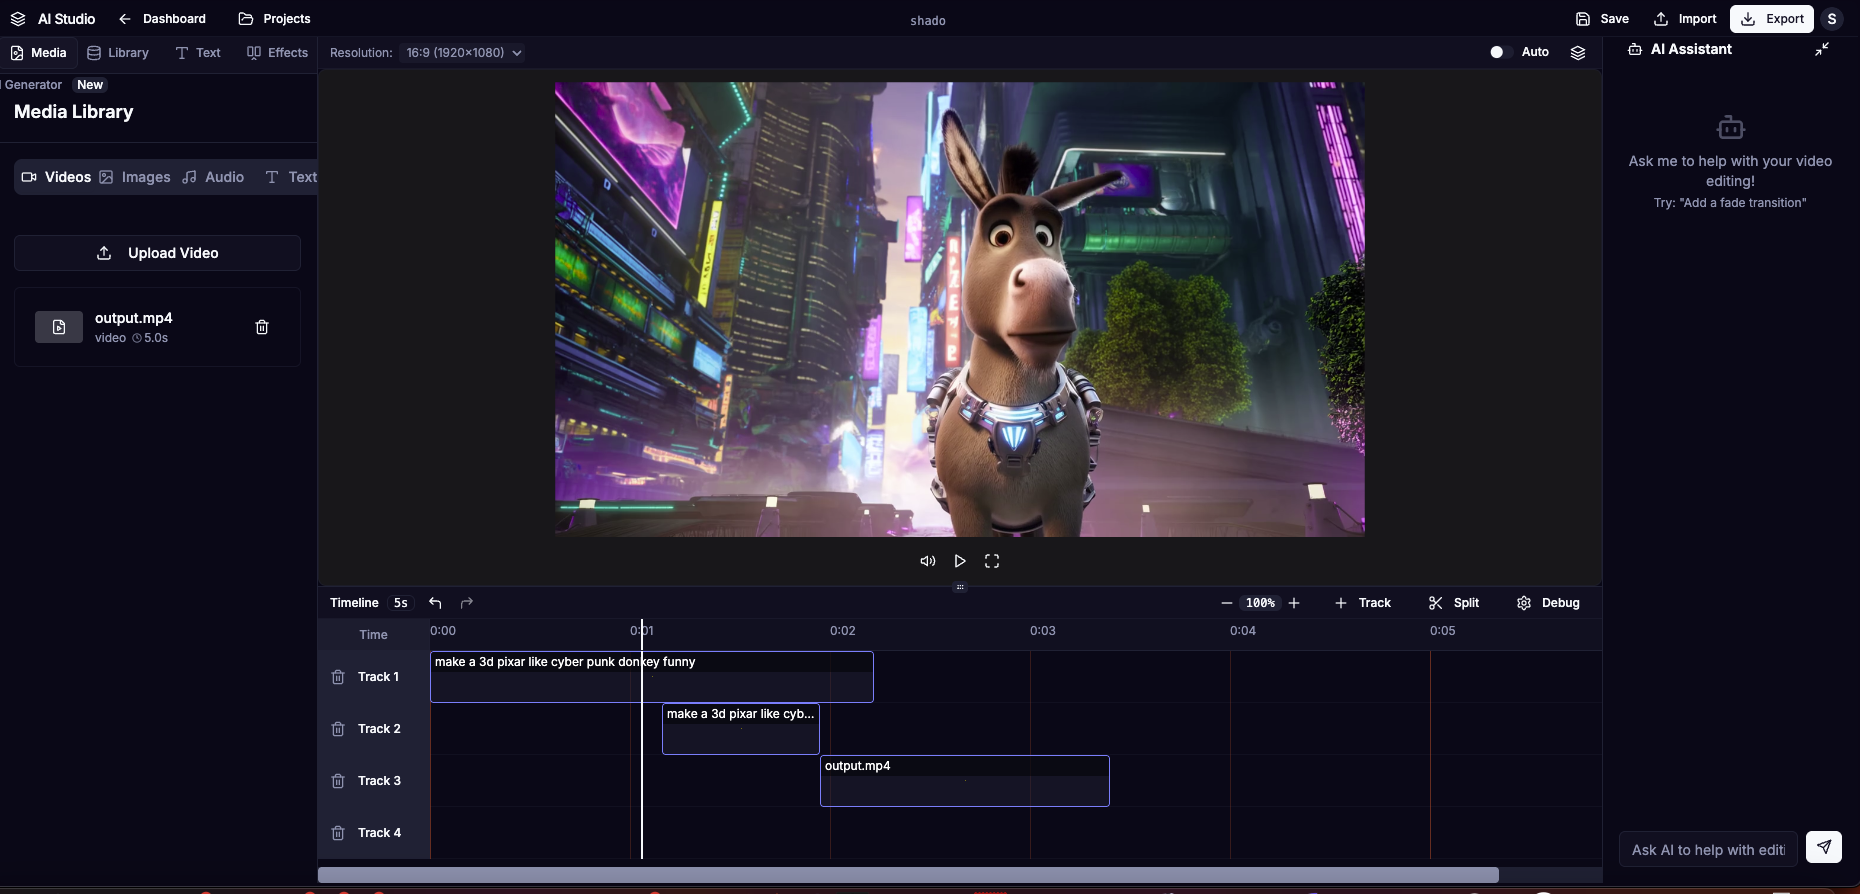
Task: Select the Audio media tab
Action: pos(213,177)
